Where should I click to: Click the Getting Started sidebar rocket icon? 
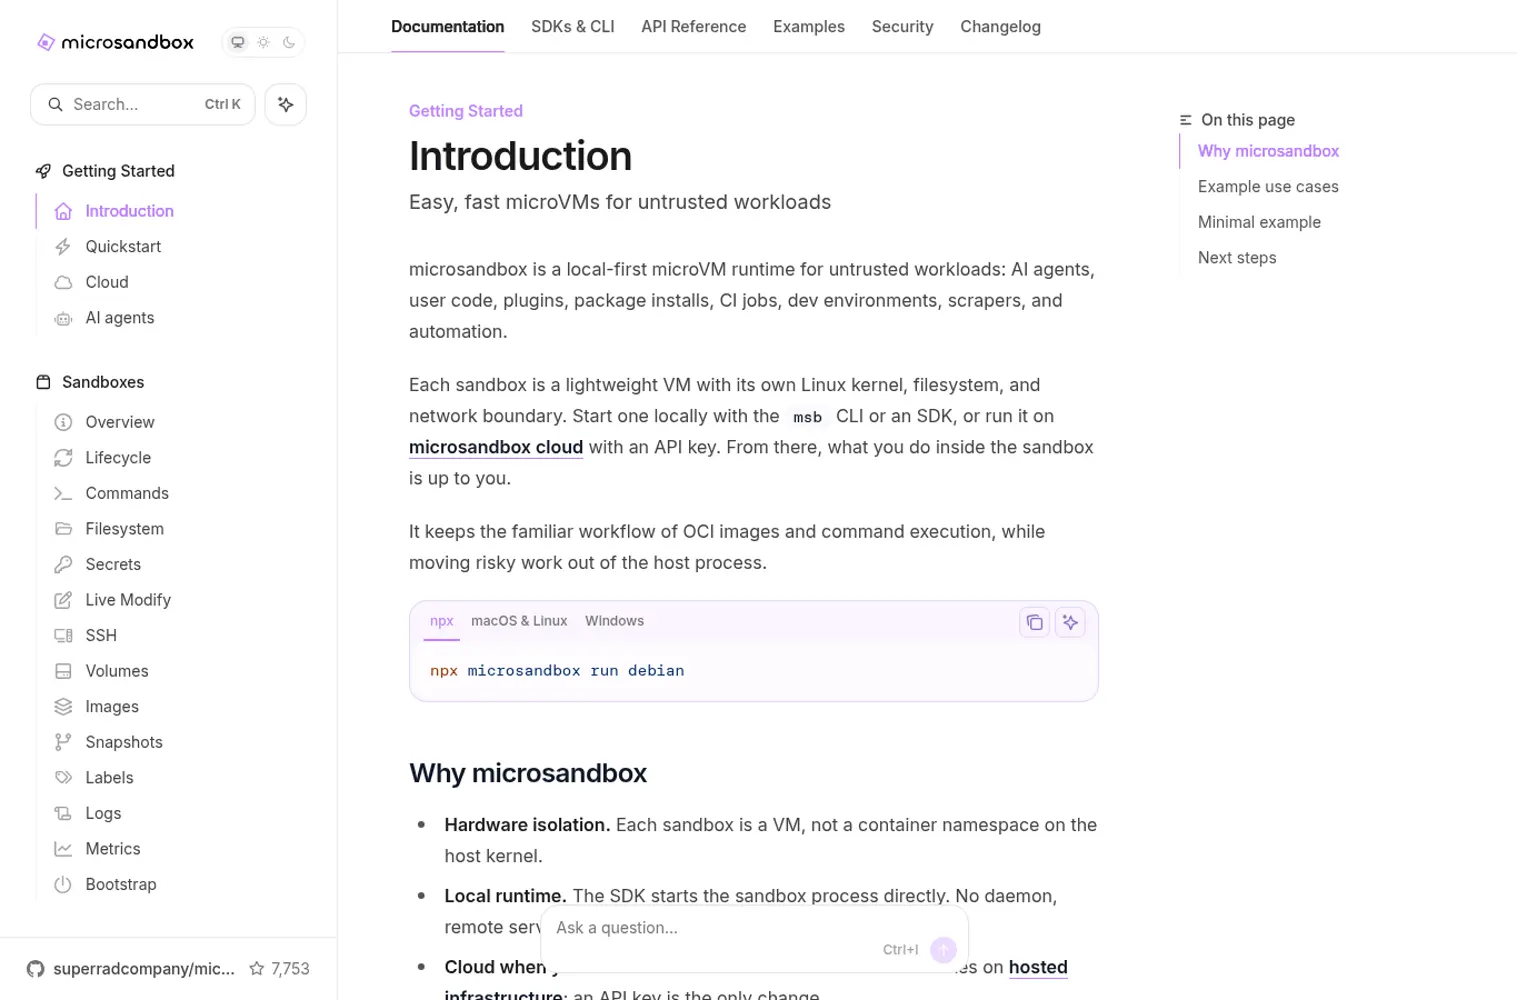click(x=43, y=171)
